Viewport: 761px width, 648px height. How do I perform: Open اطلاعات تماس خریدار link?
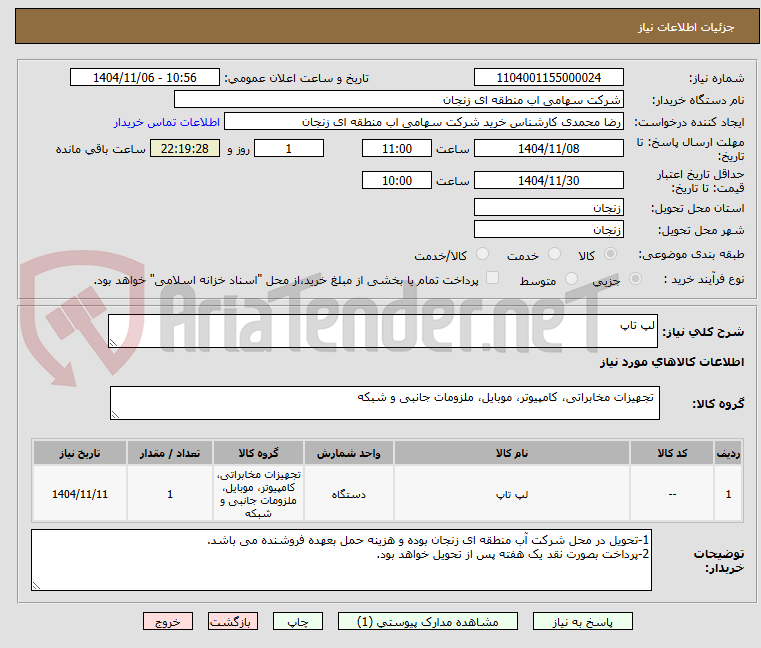(166, 122)
